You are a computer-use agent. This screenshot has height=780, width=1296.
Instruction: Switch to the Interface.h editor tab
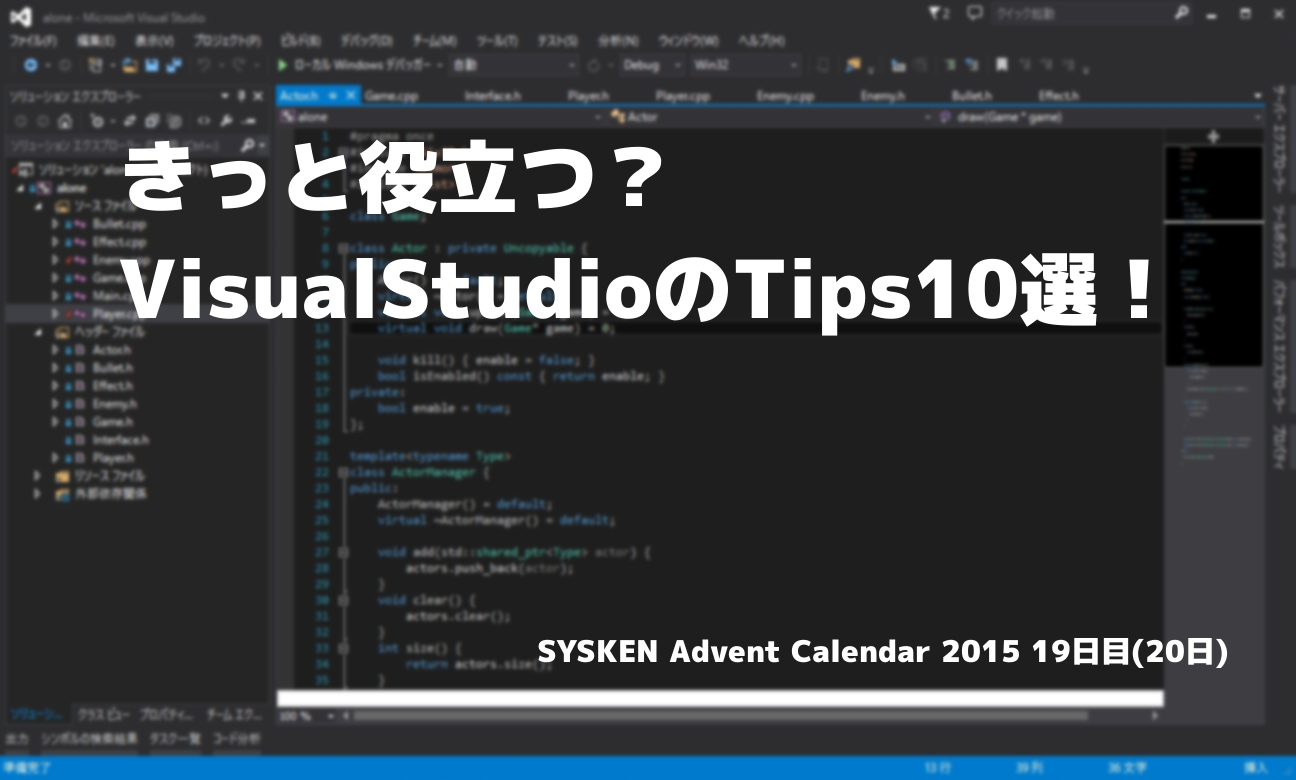pyautogui.click(x=492, y=96)
